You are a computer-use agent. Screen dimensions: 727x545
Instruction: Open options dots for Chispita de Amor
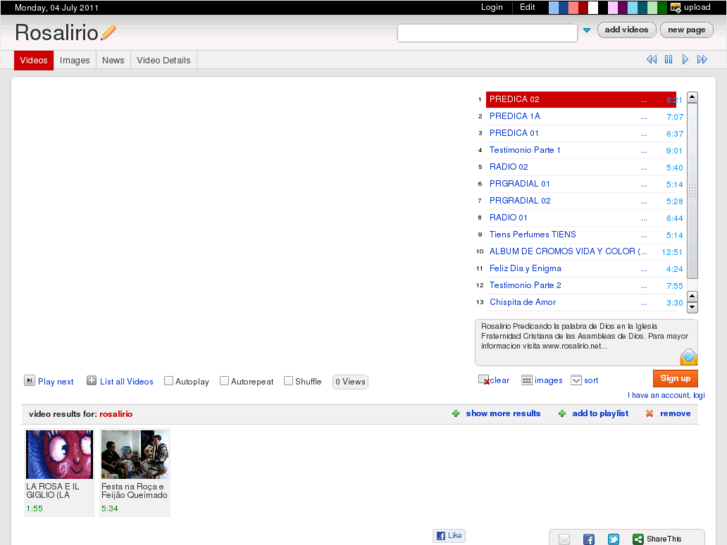[644, 303]
